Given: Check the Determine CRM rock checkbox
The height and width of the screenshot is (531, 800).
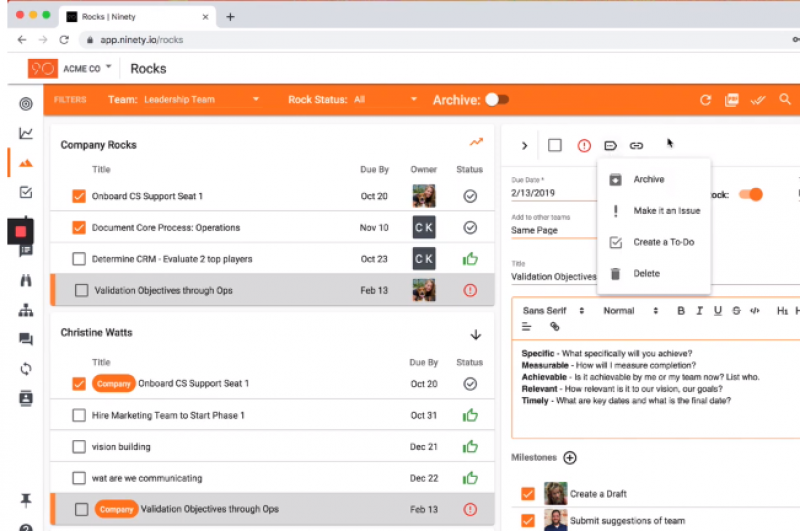Looking at the screenshot, I should tap(79, 259).
